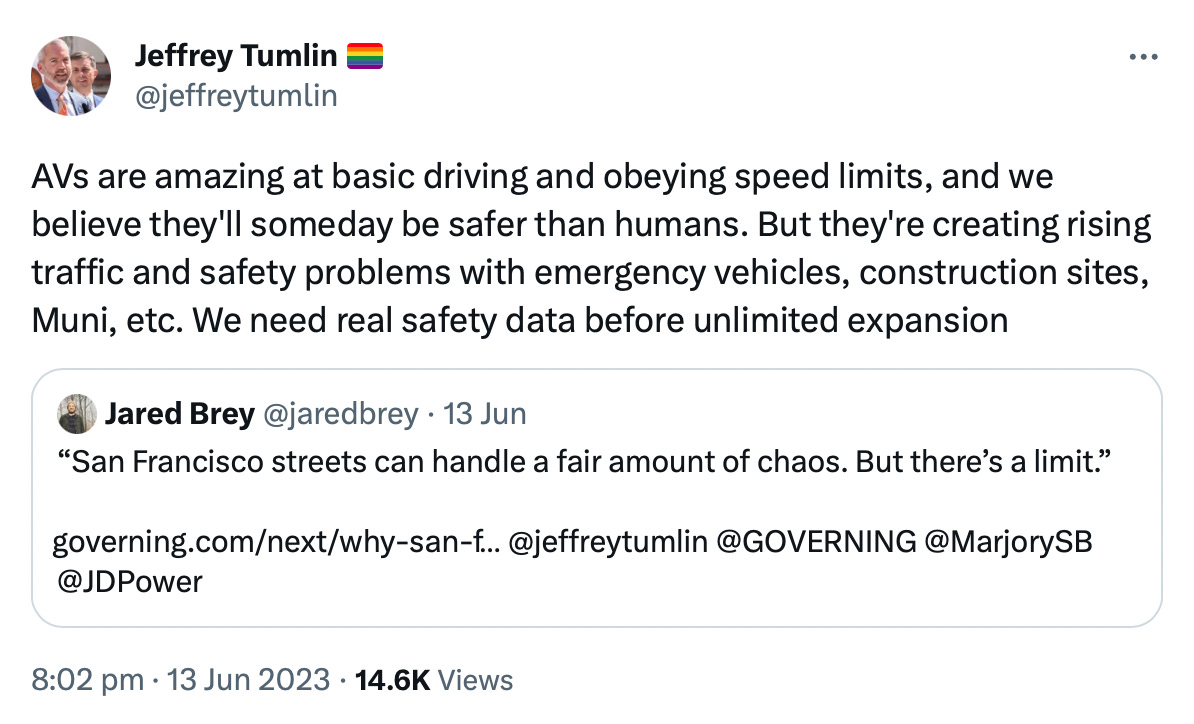The image size is (1194, 724).
Task: Click the main tweet text about AVs
Action: [x=592, y=248]
